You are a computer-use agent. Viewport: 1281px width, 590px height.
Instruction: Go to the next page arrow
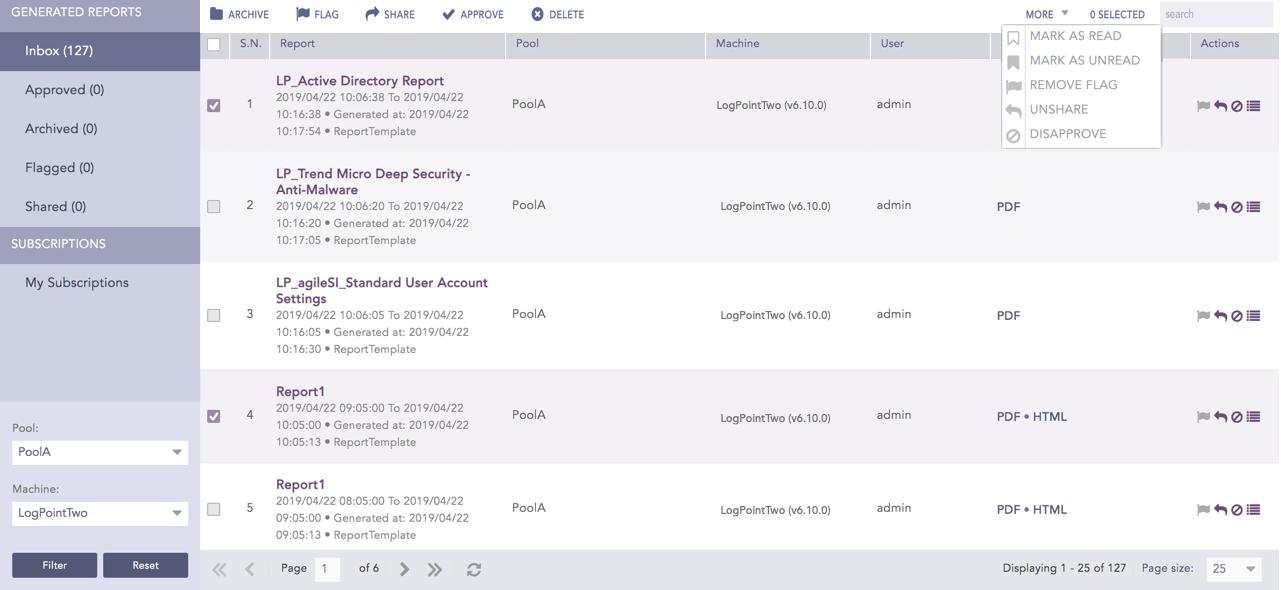pos(404,569)
